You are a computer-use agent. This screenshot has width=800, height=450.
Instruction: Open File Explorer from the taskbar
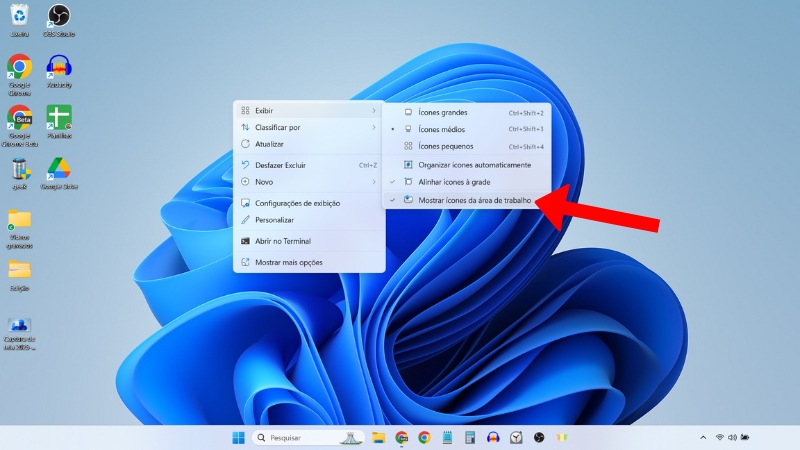pyautogui.click(x=379, y=438)
